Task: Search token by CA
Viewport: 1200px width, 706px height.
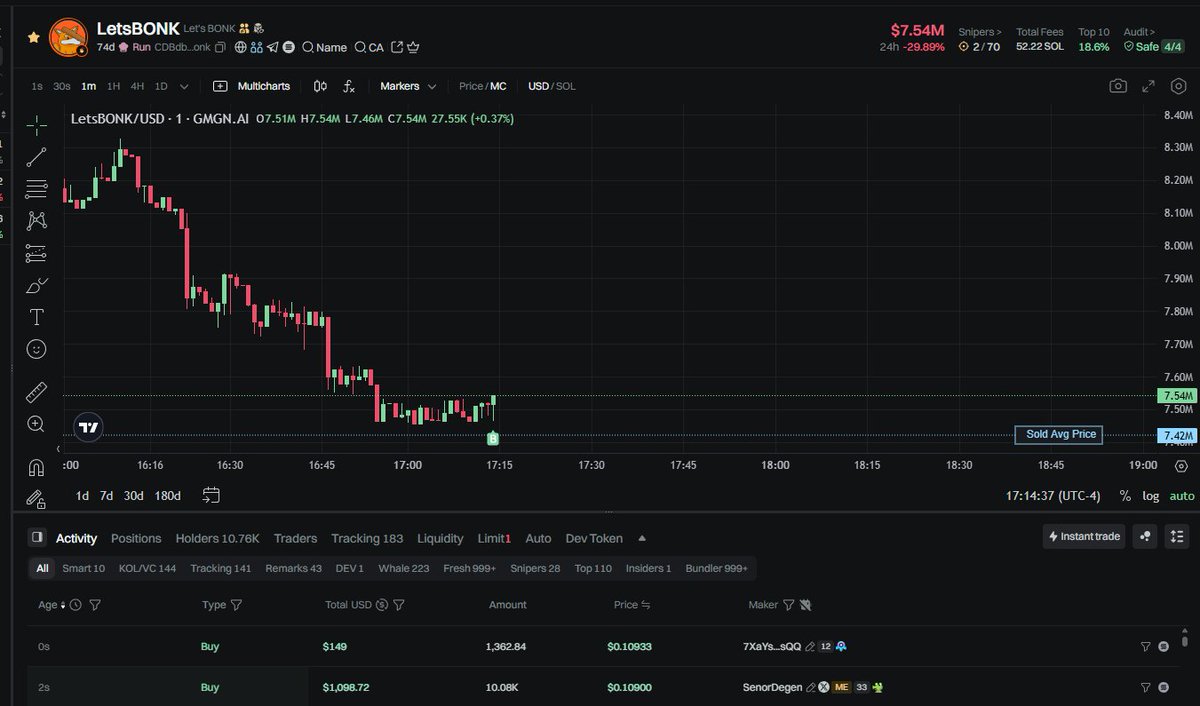Action: click(x=369, y=47)
